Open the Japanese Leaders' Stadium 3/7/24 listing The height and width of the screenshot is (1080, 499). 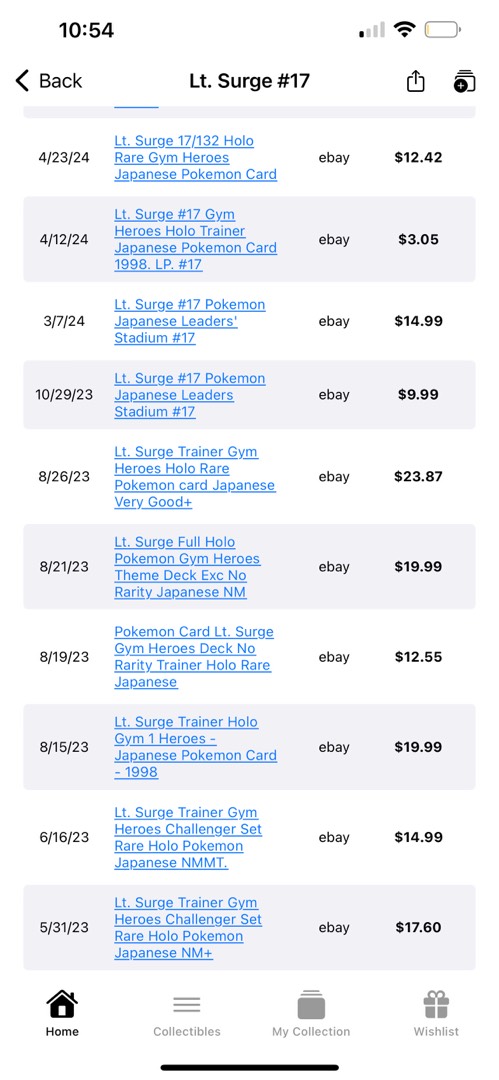coord(190,321)
